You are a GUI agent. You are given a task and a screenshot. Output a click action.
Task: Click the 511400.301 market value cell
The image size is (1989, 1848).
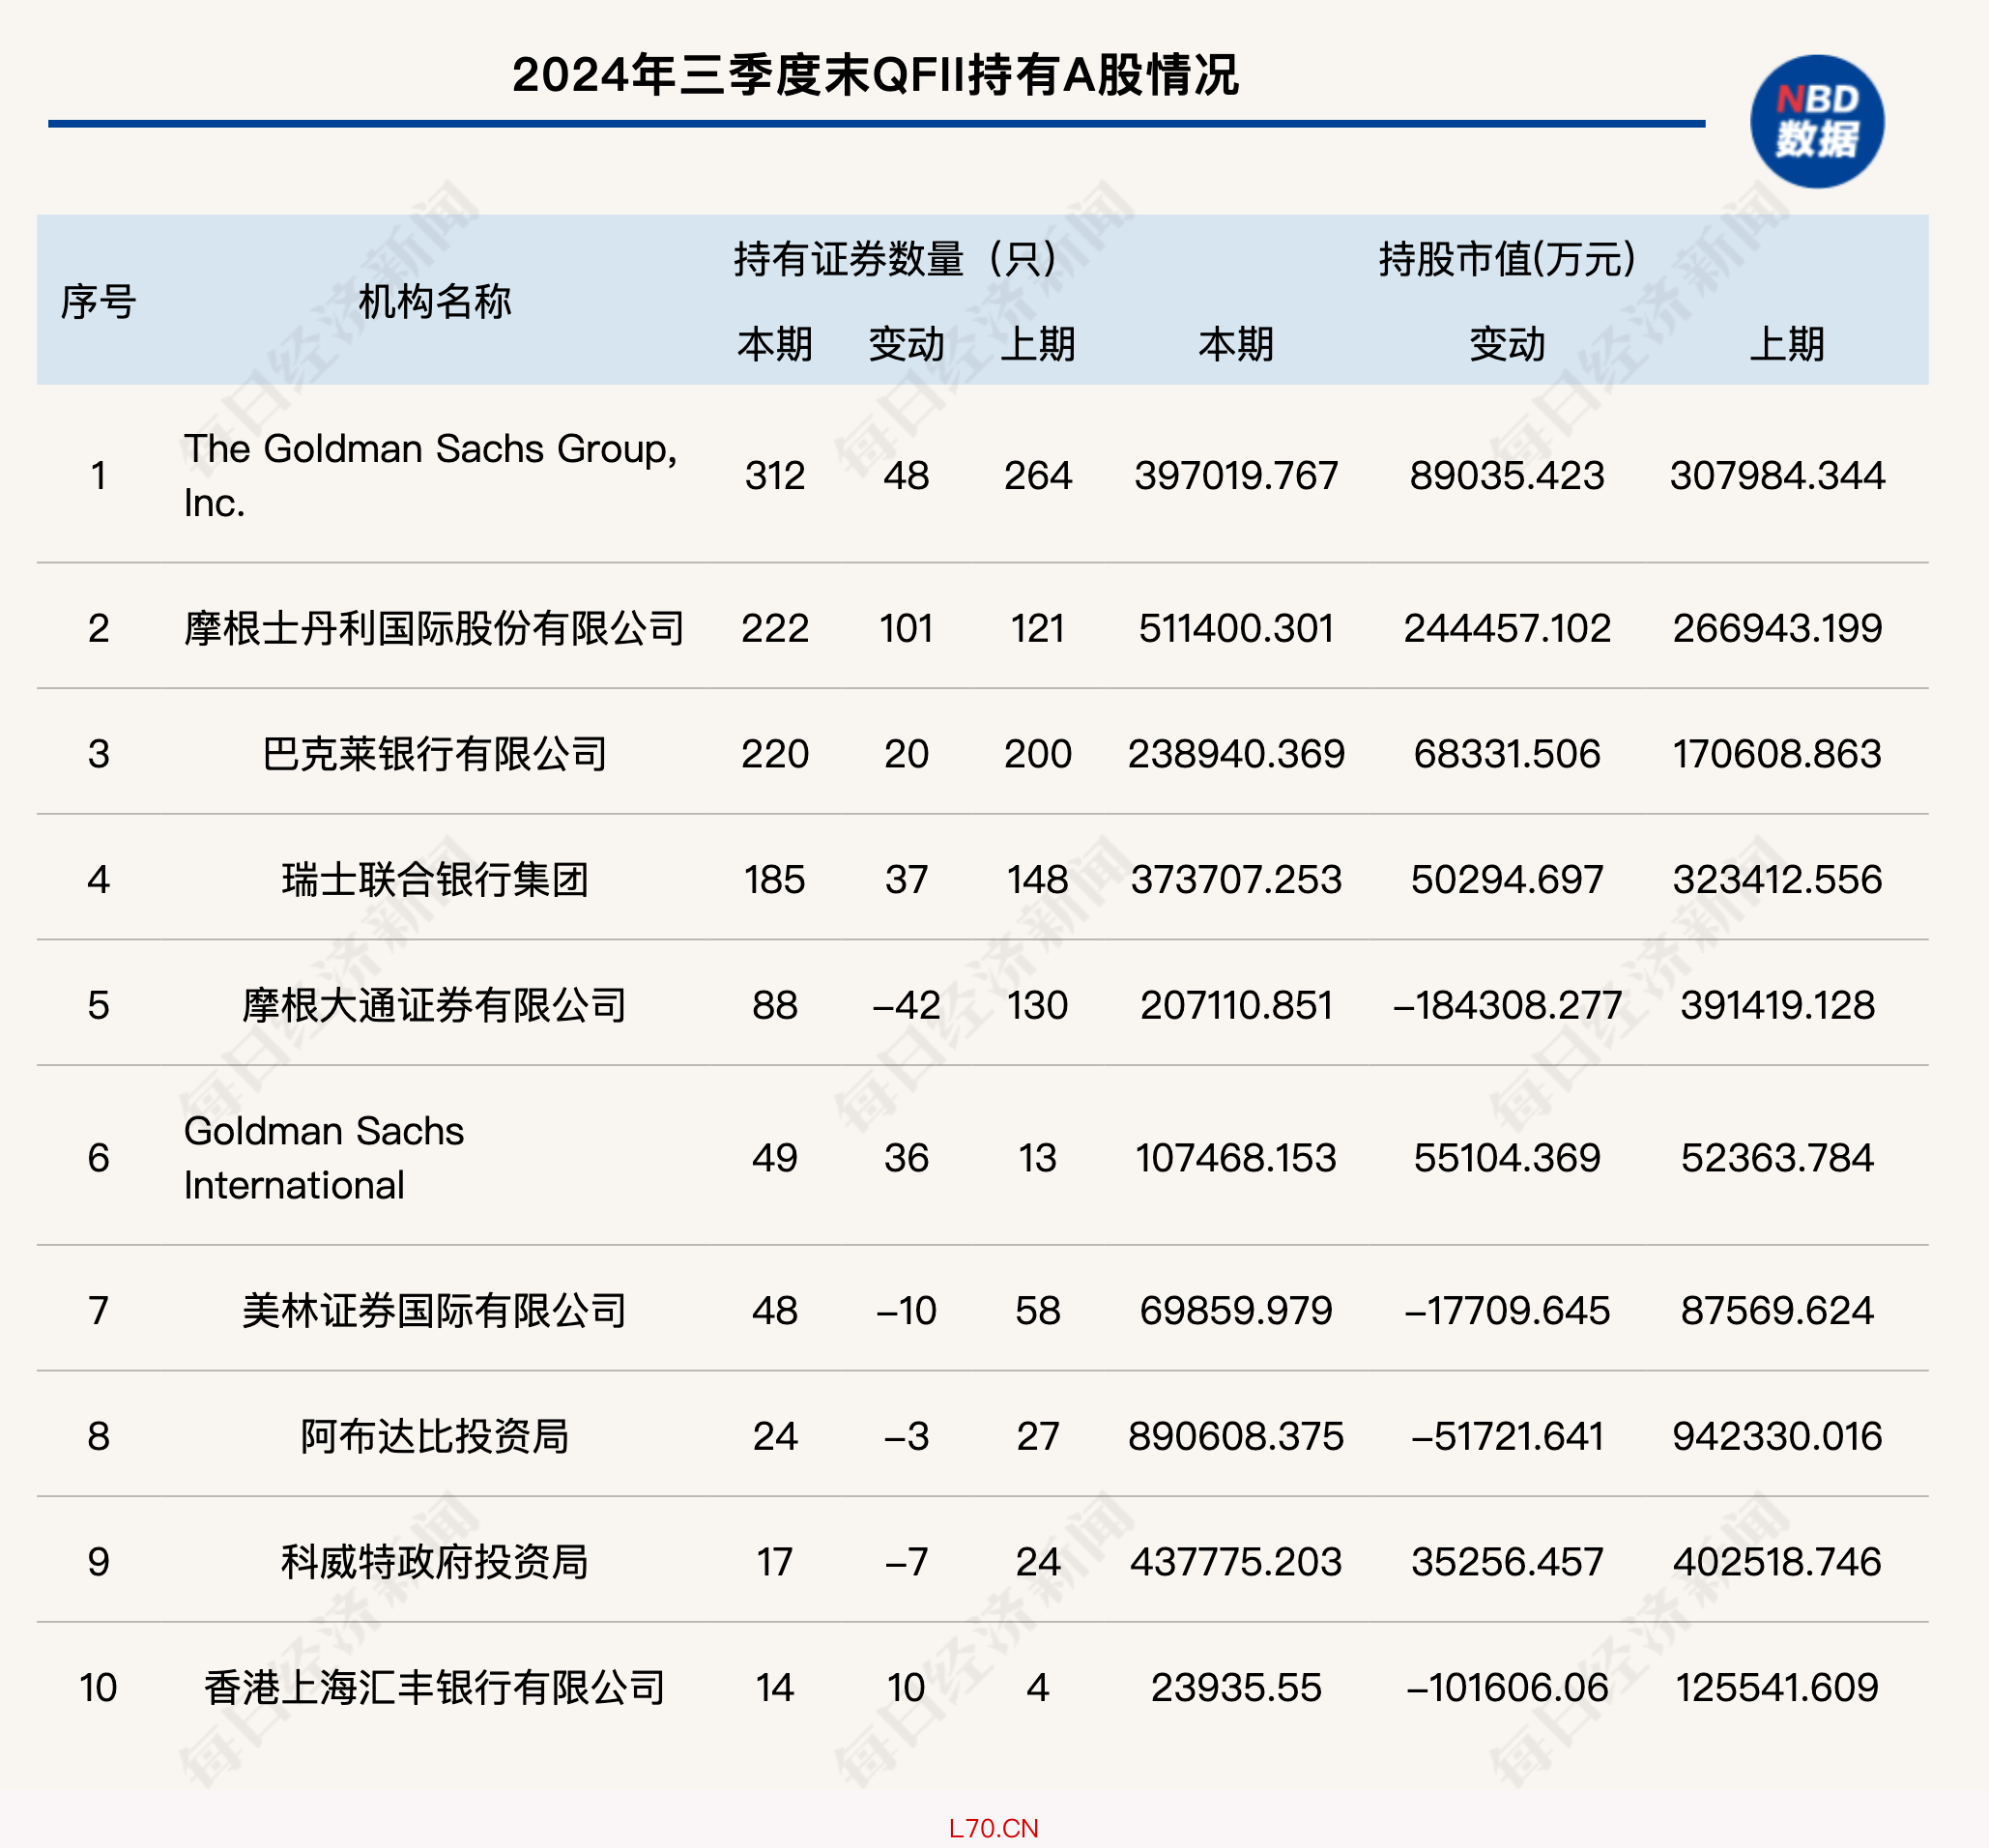pos(1235,628)
